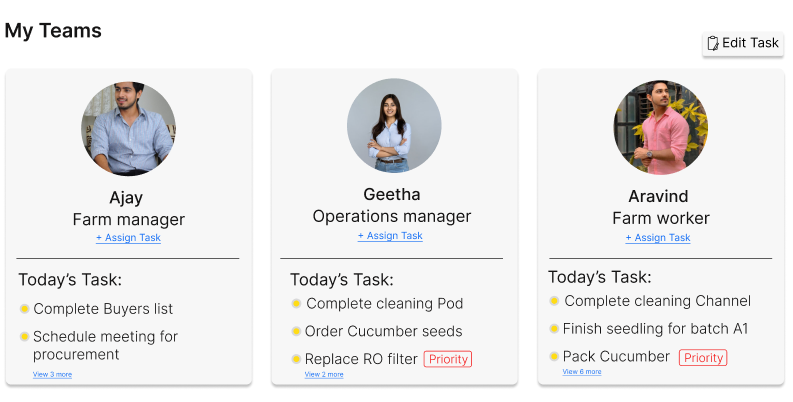Image resolution: width=793 pixels, height=402 pixels.
Task: Click yellow dot beside Order Cucumber seeds
Action: click(x=296, y=331)
